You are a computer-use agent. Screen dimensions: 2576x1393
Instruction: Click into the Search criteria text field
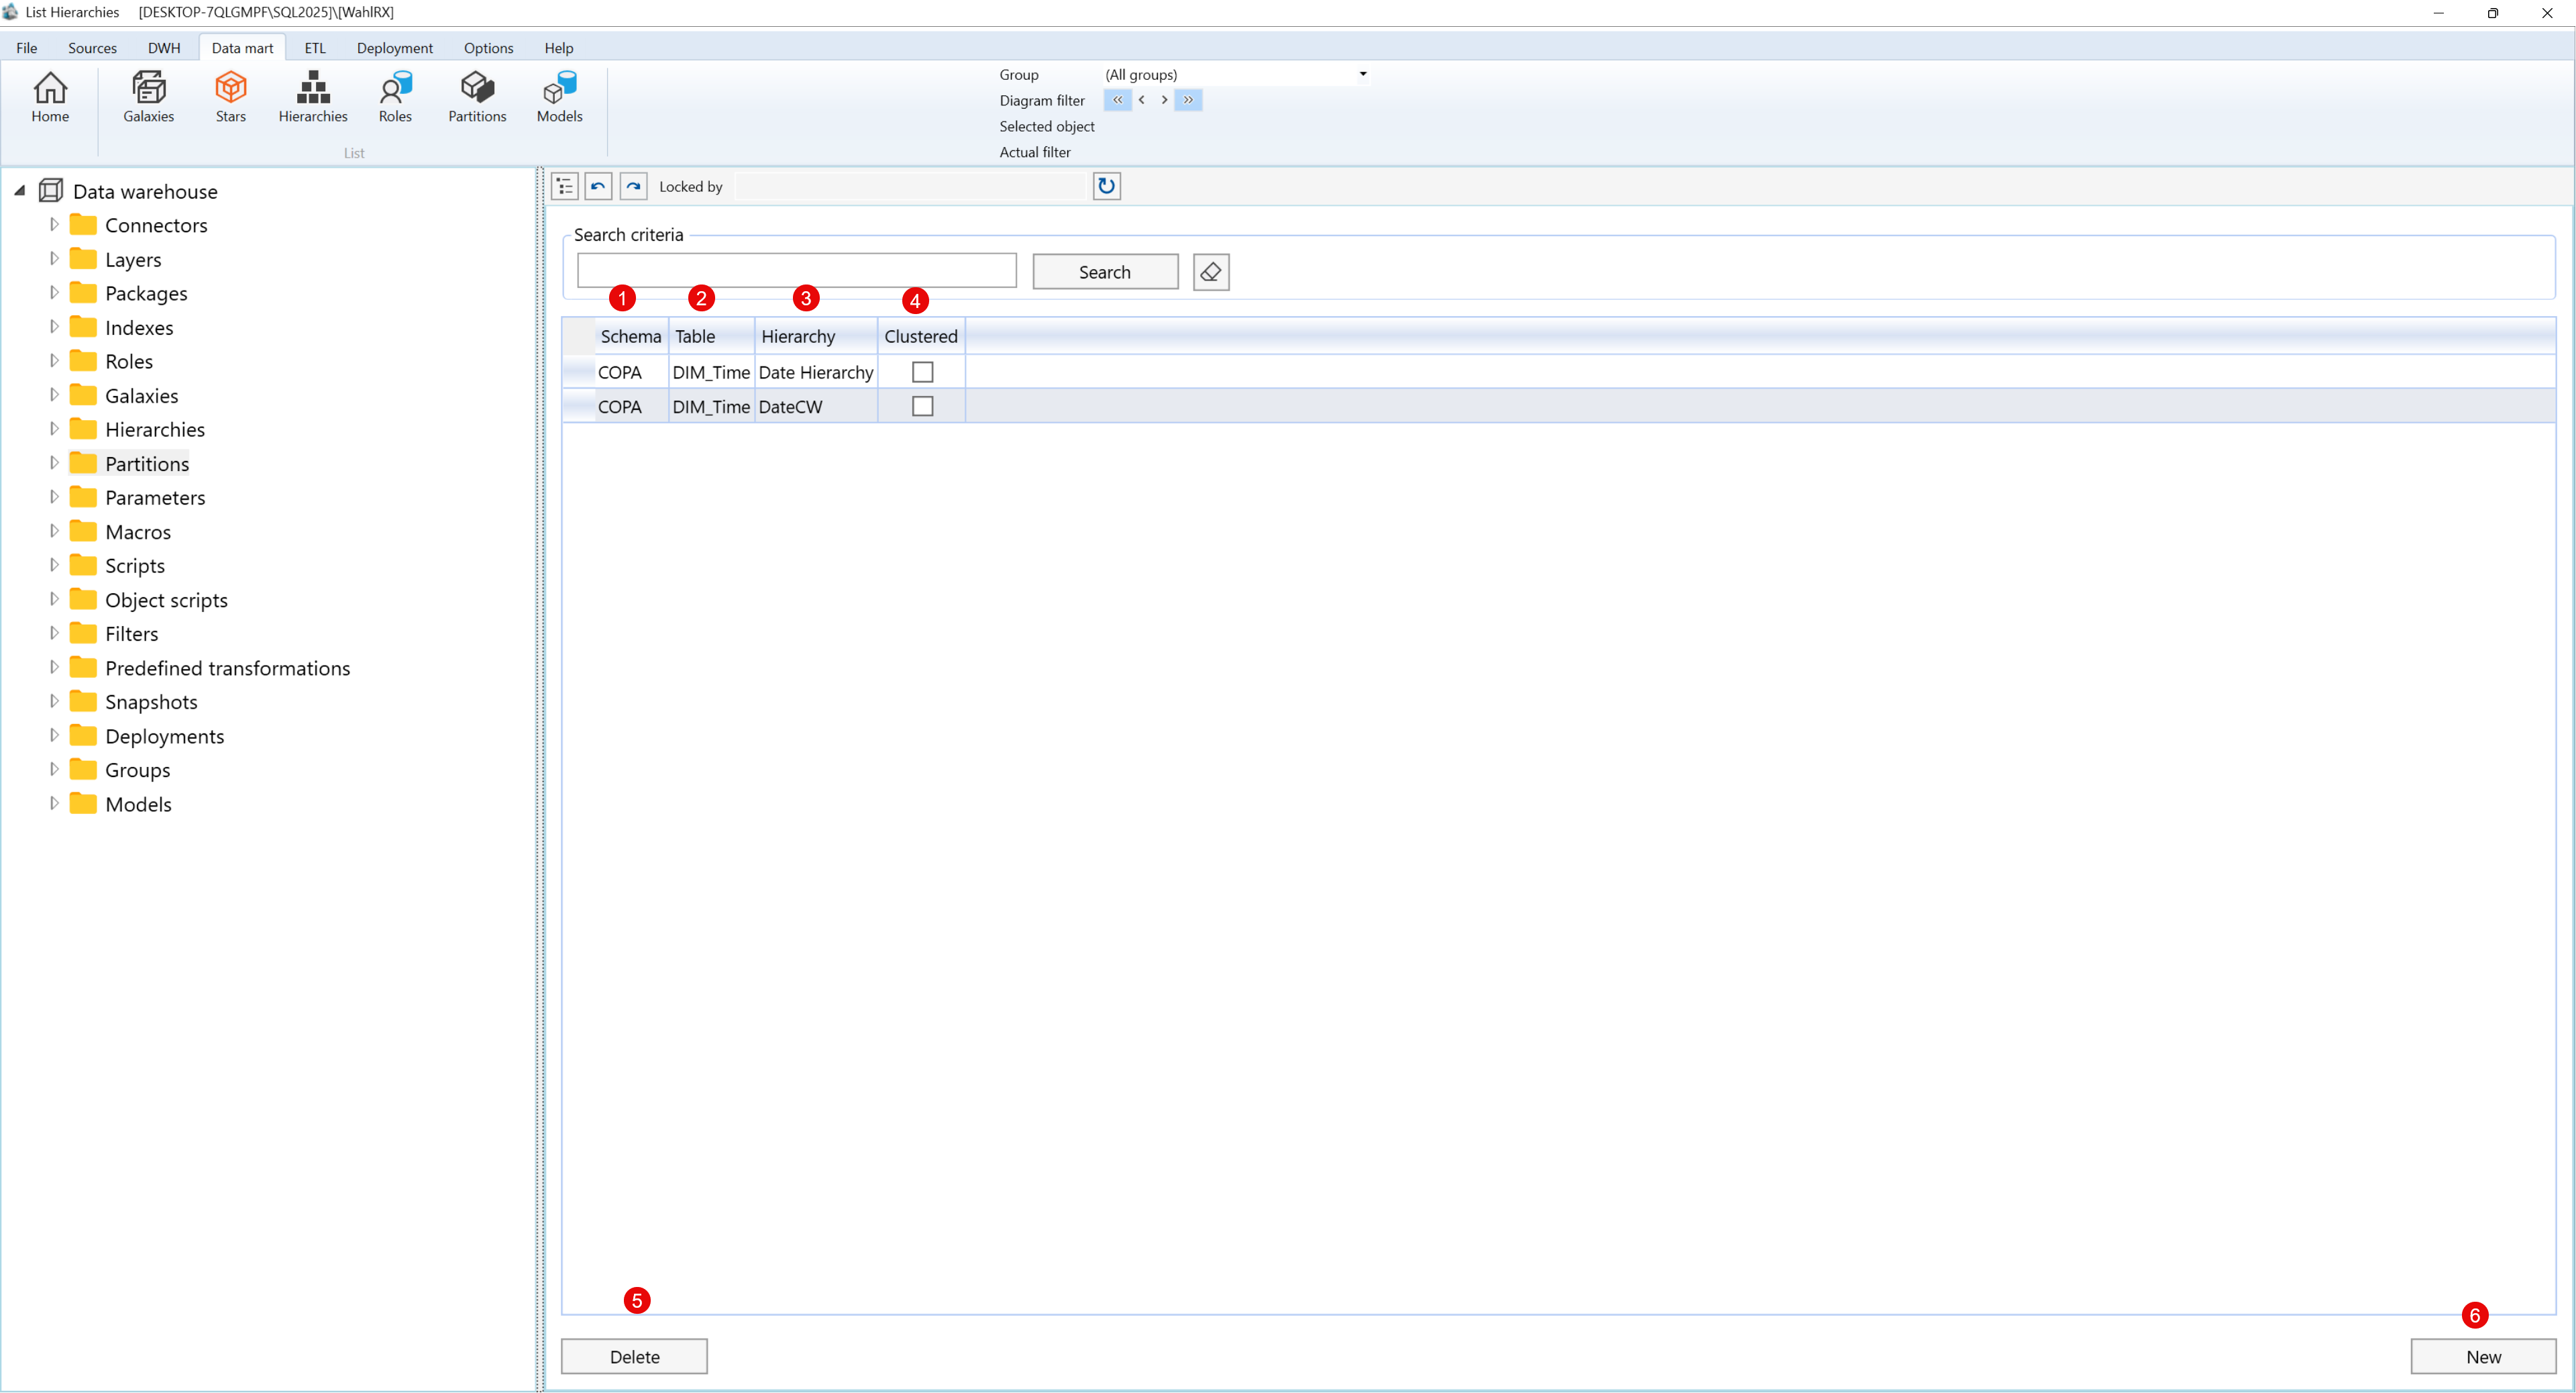796,271
